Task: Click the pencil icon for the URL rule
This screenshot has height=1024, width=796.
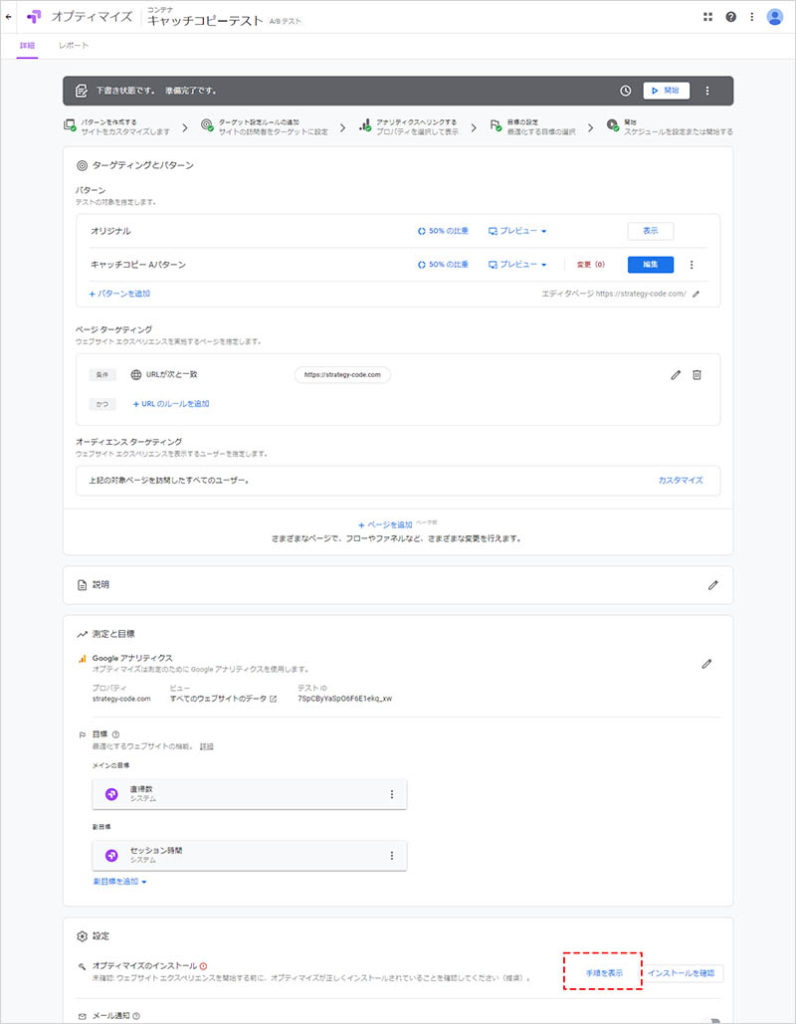Action: pyautogui.click(x=675, y=375)
